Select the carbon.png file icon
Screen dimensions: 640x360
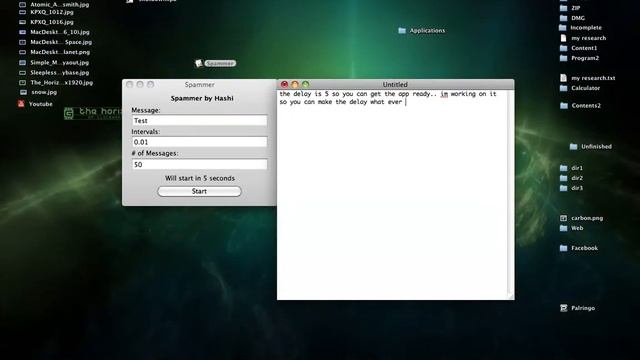tap(564, 218)
